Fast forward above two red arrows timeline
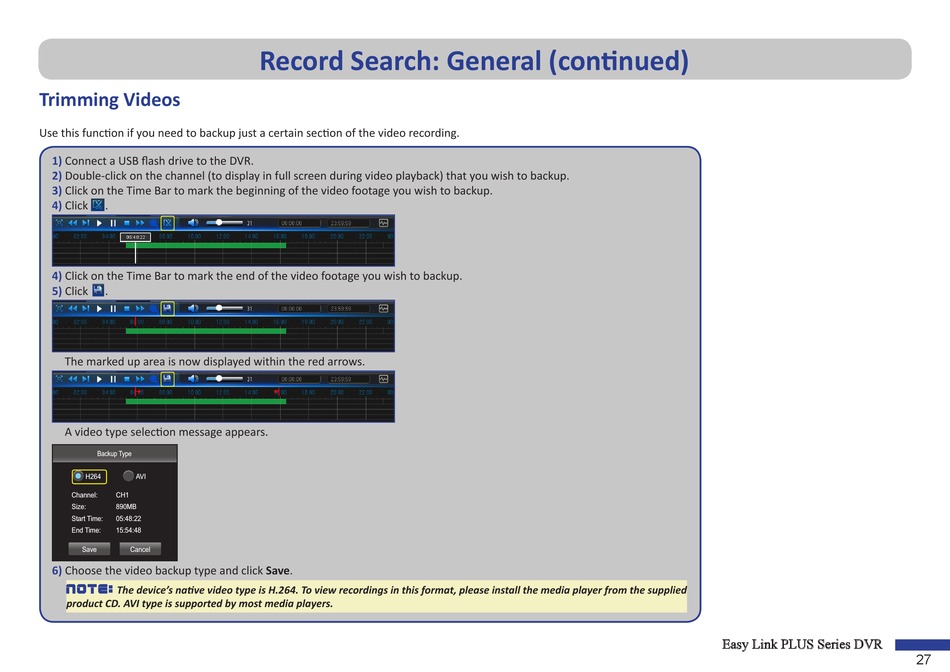Viewport: 950px width, 672px height. pyautogui.click(x=140, y=379)
